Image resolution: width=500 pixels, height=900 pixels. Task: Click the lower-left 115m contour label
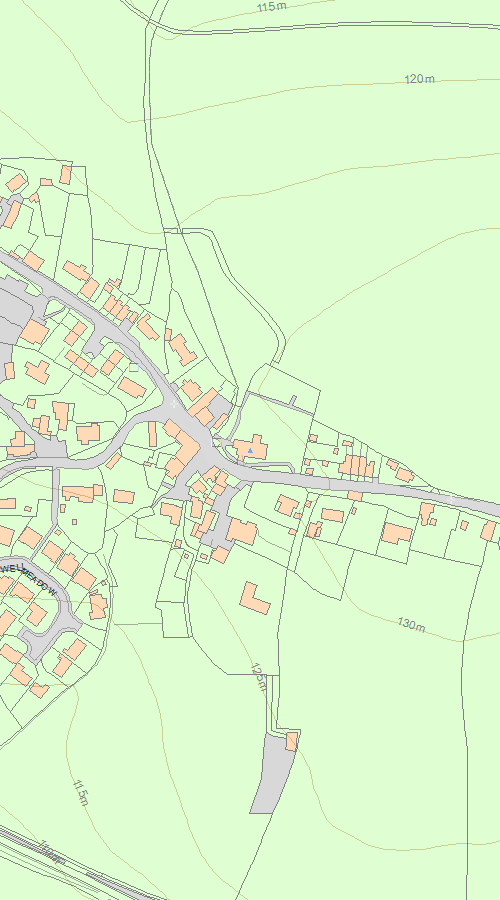click(x=81, y=793)
